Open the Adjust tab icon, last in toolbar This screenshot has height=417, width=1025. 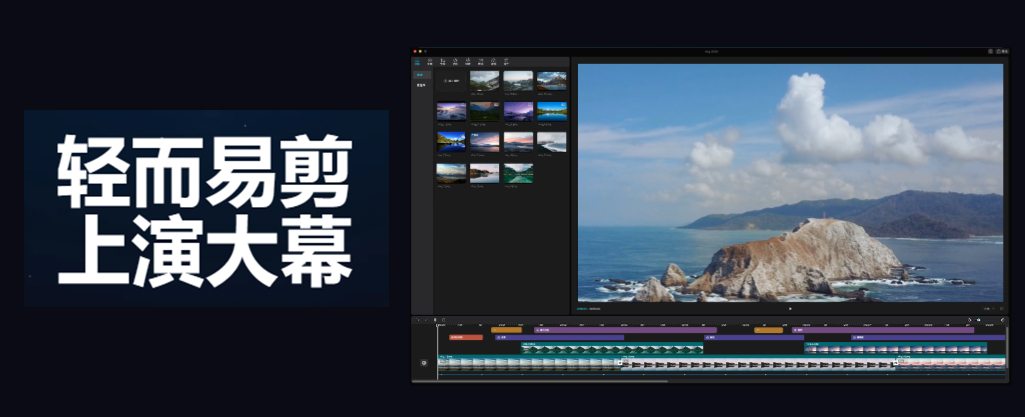click(506, 61)
